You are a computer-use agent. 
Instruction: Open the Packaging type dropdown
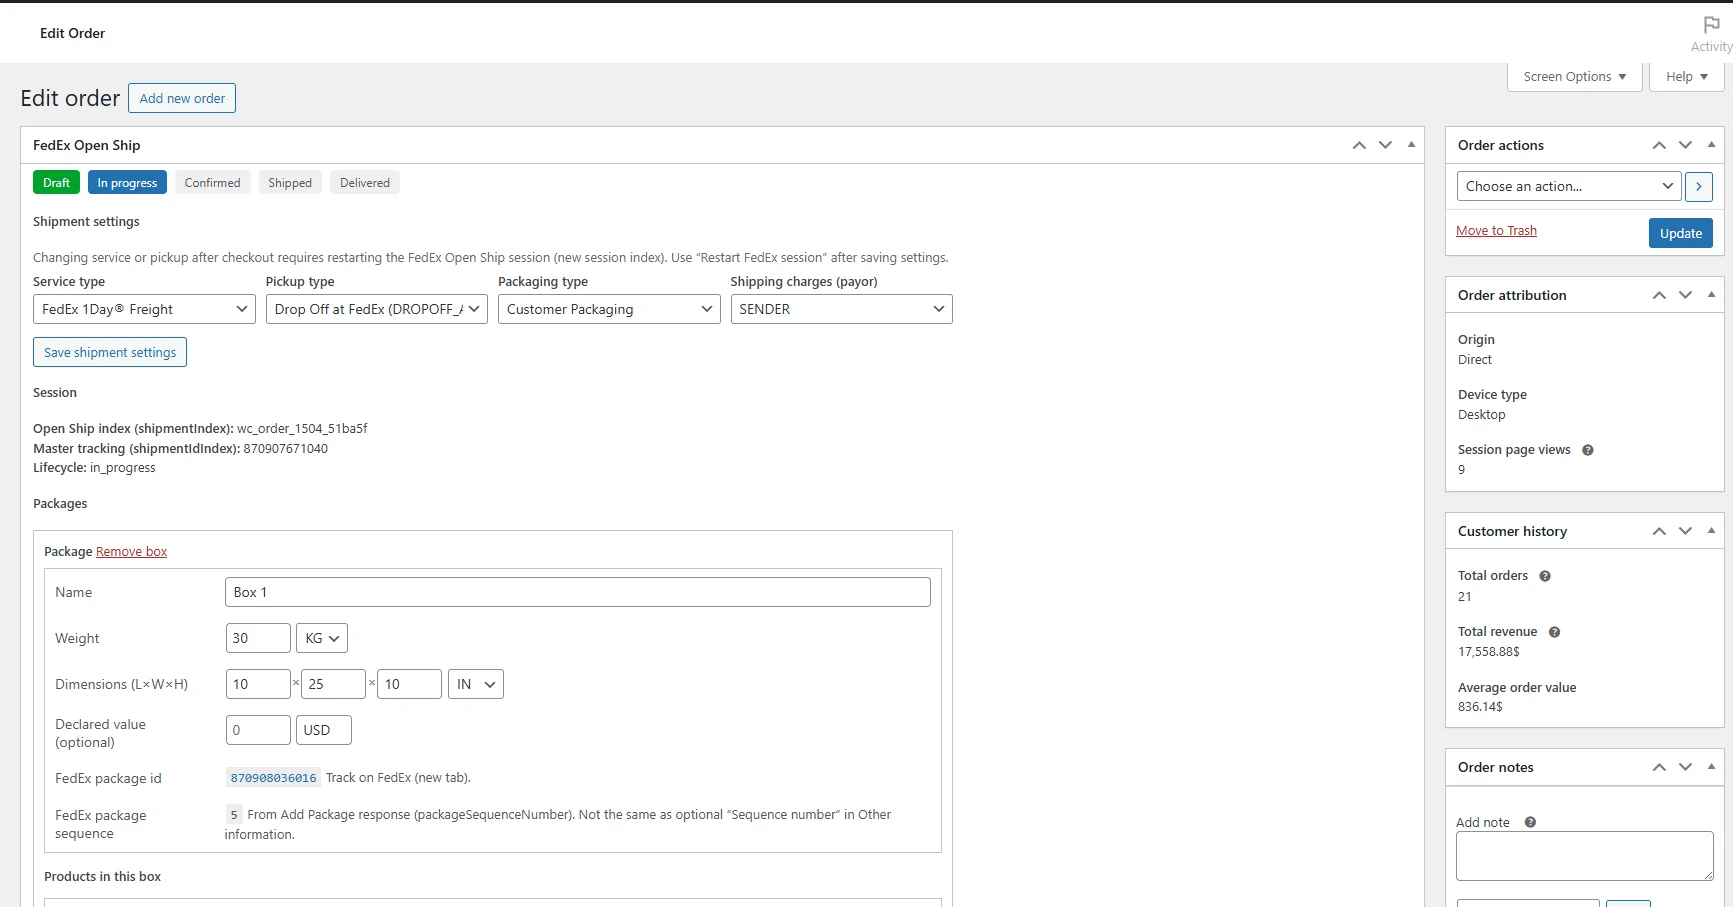[x=609, y=309]
